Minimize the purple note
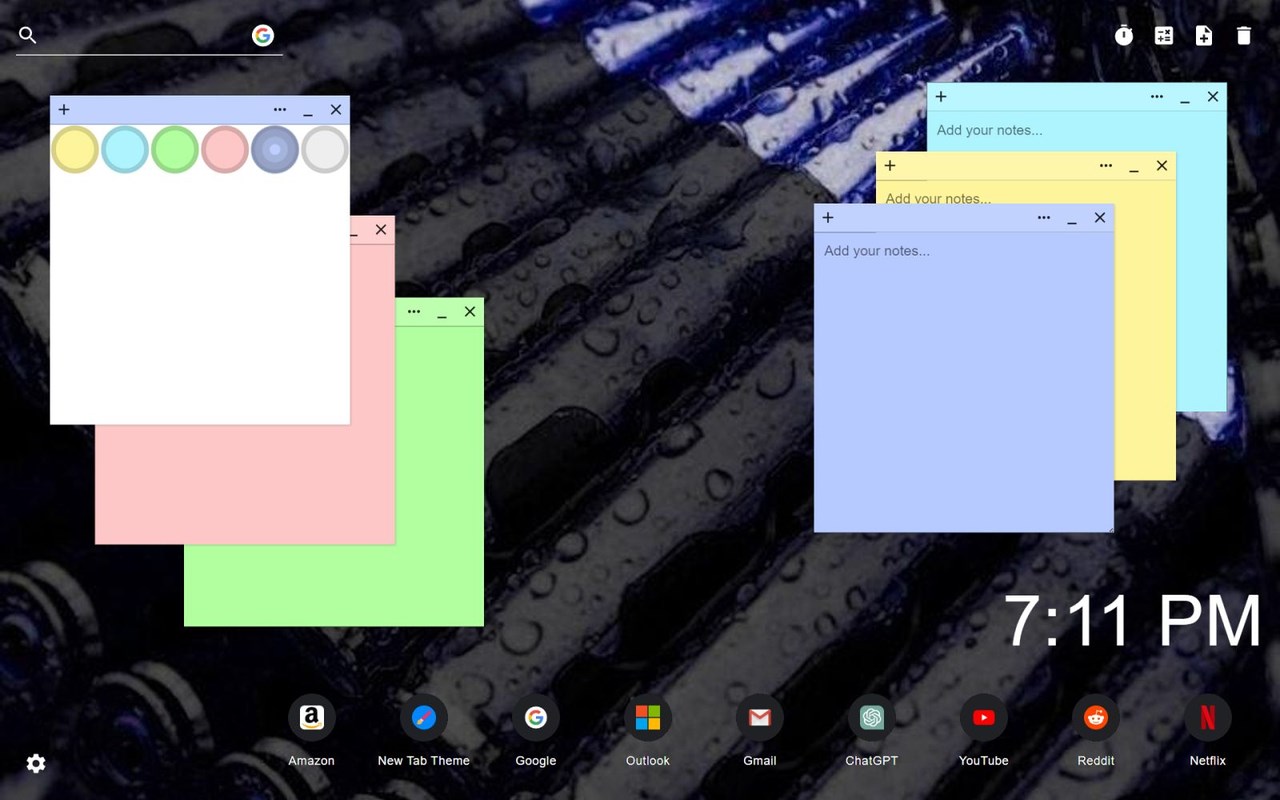The height and width of the screenshot is (800, 1280). point(1072,219)
